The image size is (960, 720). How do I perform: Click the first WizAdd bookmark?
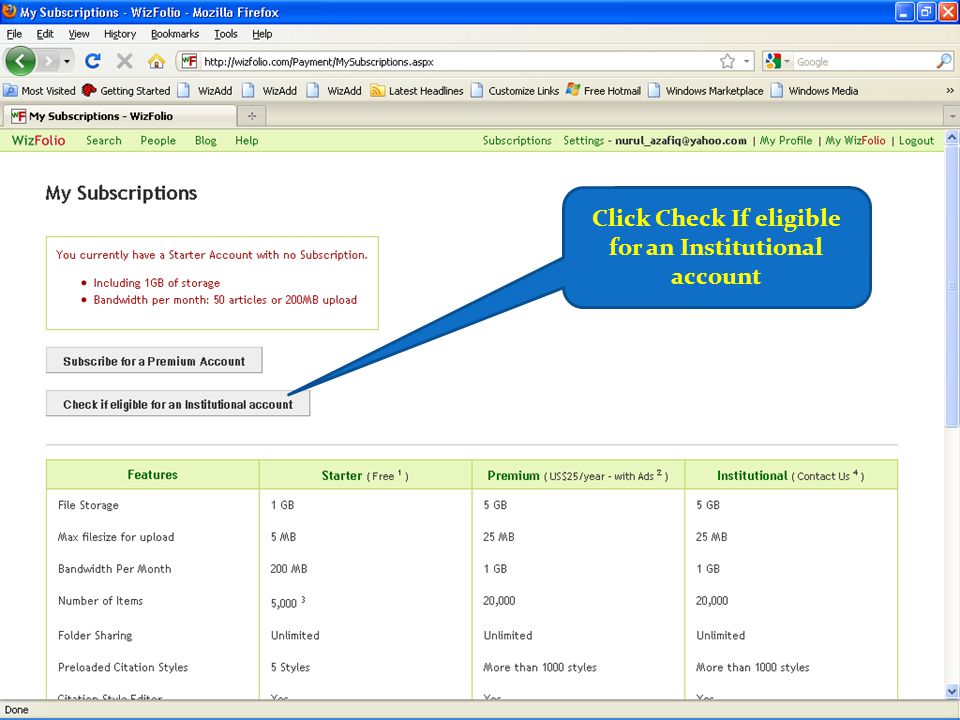coord(205,91)
